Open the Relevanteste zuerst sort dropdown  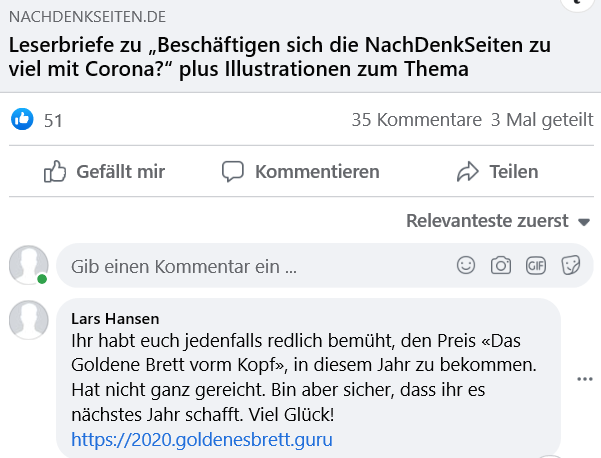pos(498,221)
